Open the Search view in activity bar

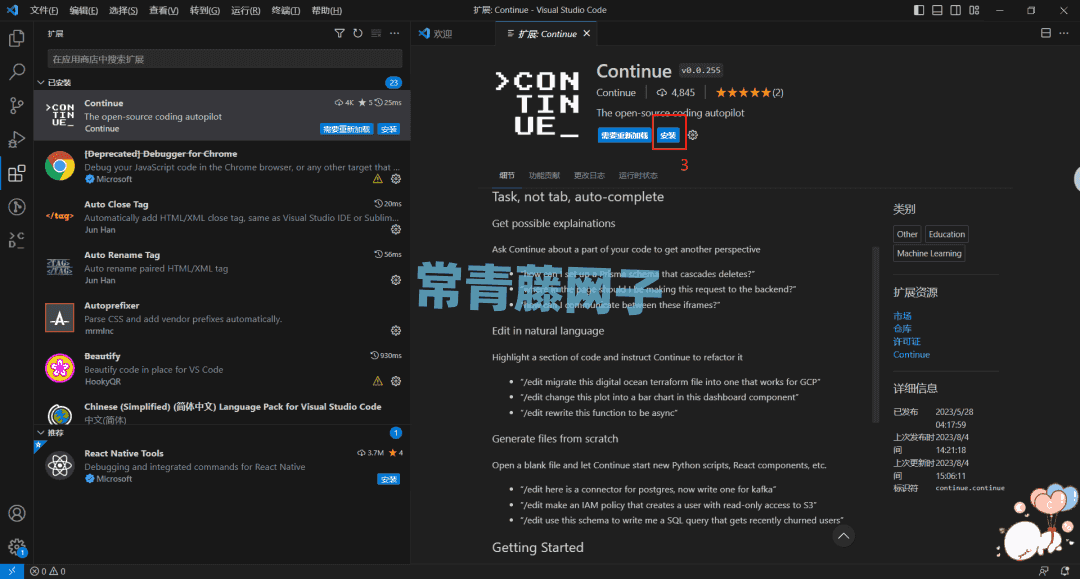[x=17, y=72]
